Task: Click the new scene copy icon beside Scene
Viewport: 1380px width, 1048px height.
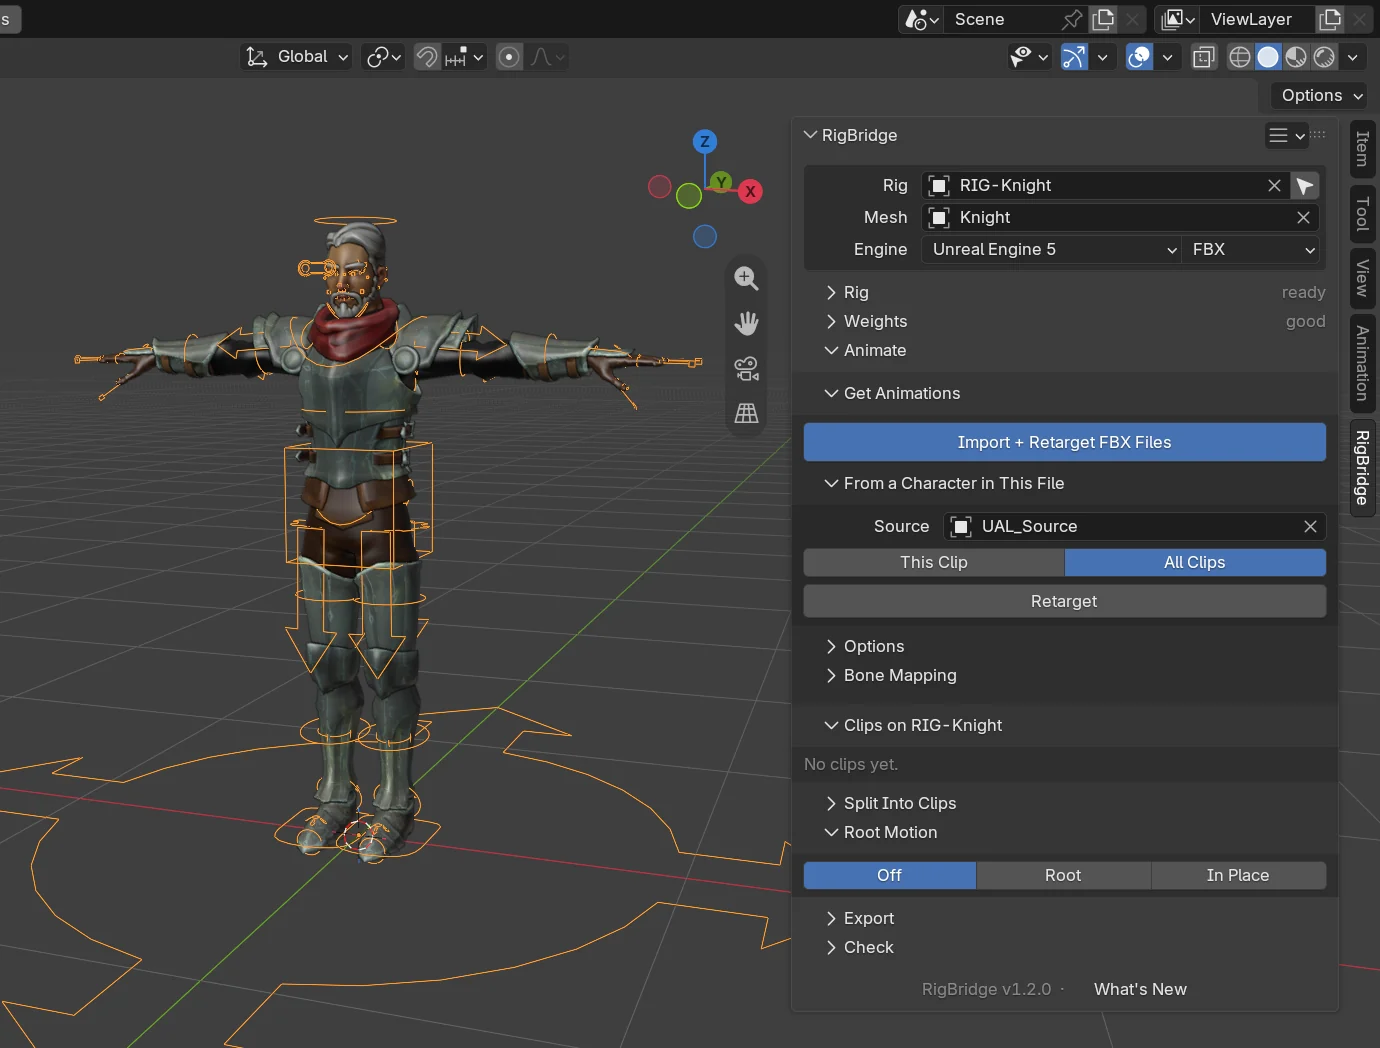Action: 1103,19
